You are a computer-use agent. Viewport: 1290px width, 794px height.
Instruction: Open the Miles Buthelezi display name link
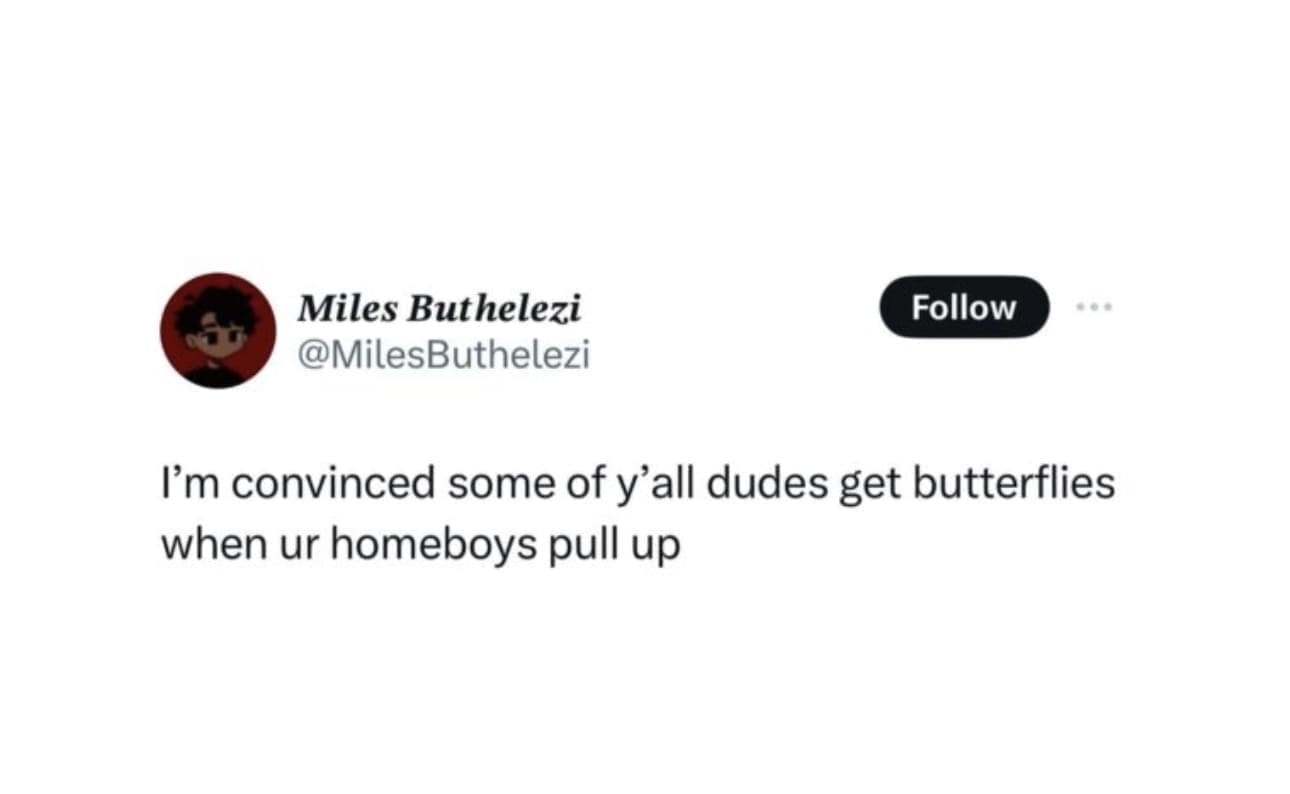[439, 309]
